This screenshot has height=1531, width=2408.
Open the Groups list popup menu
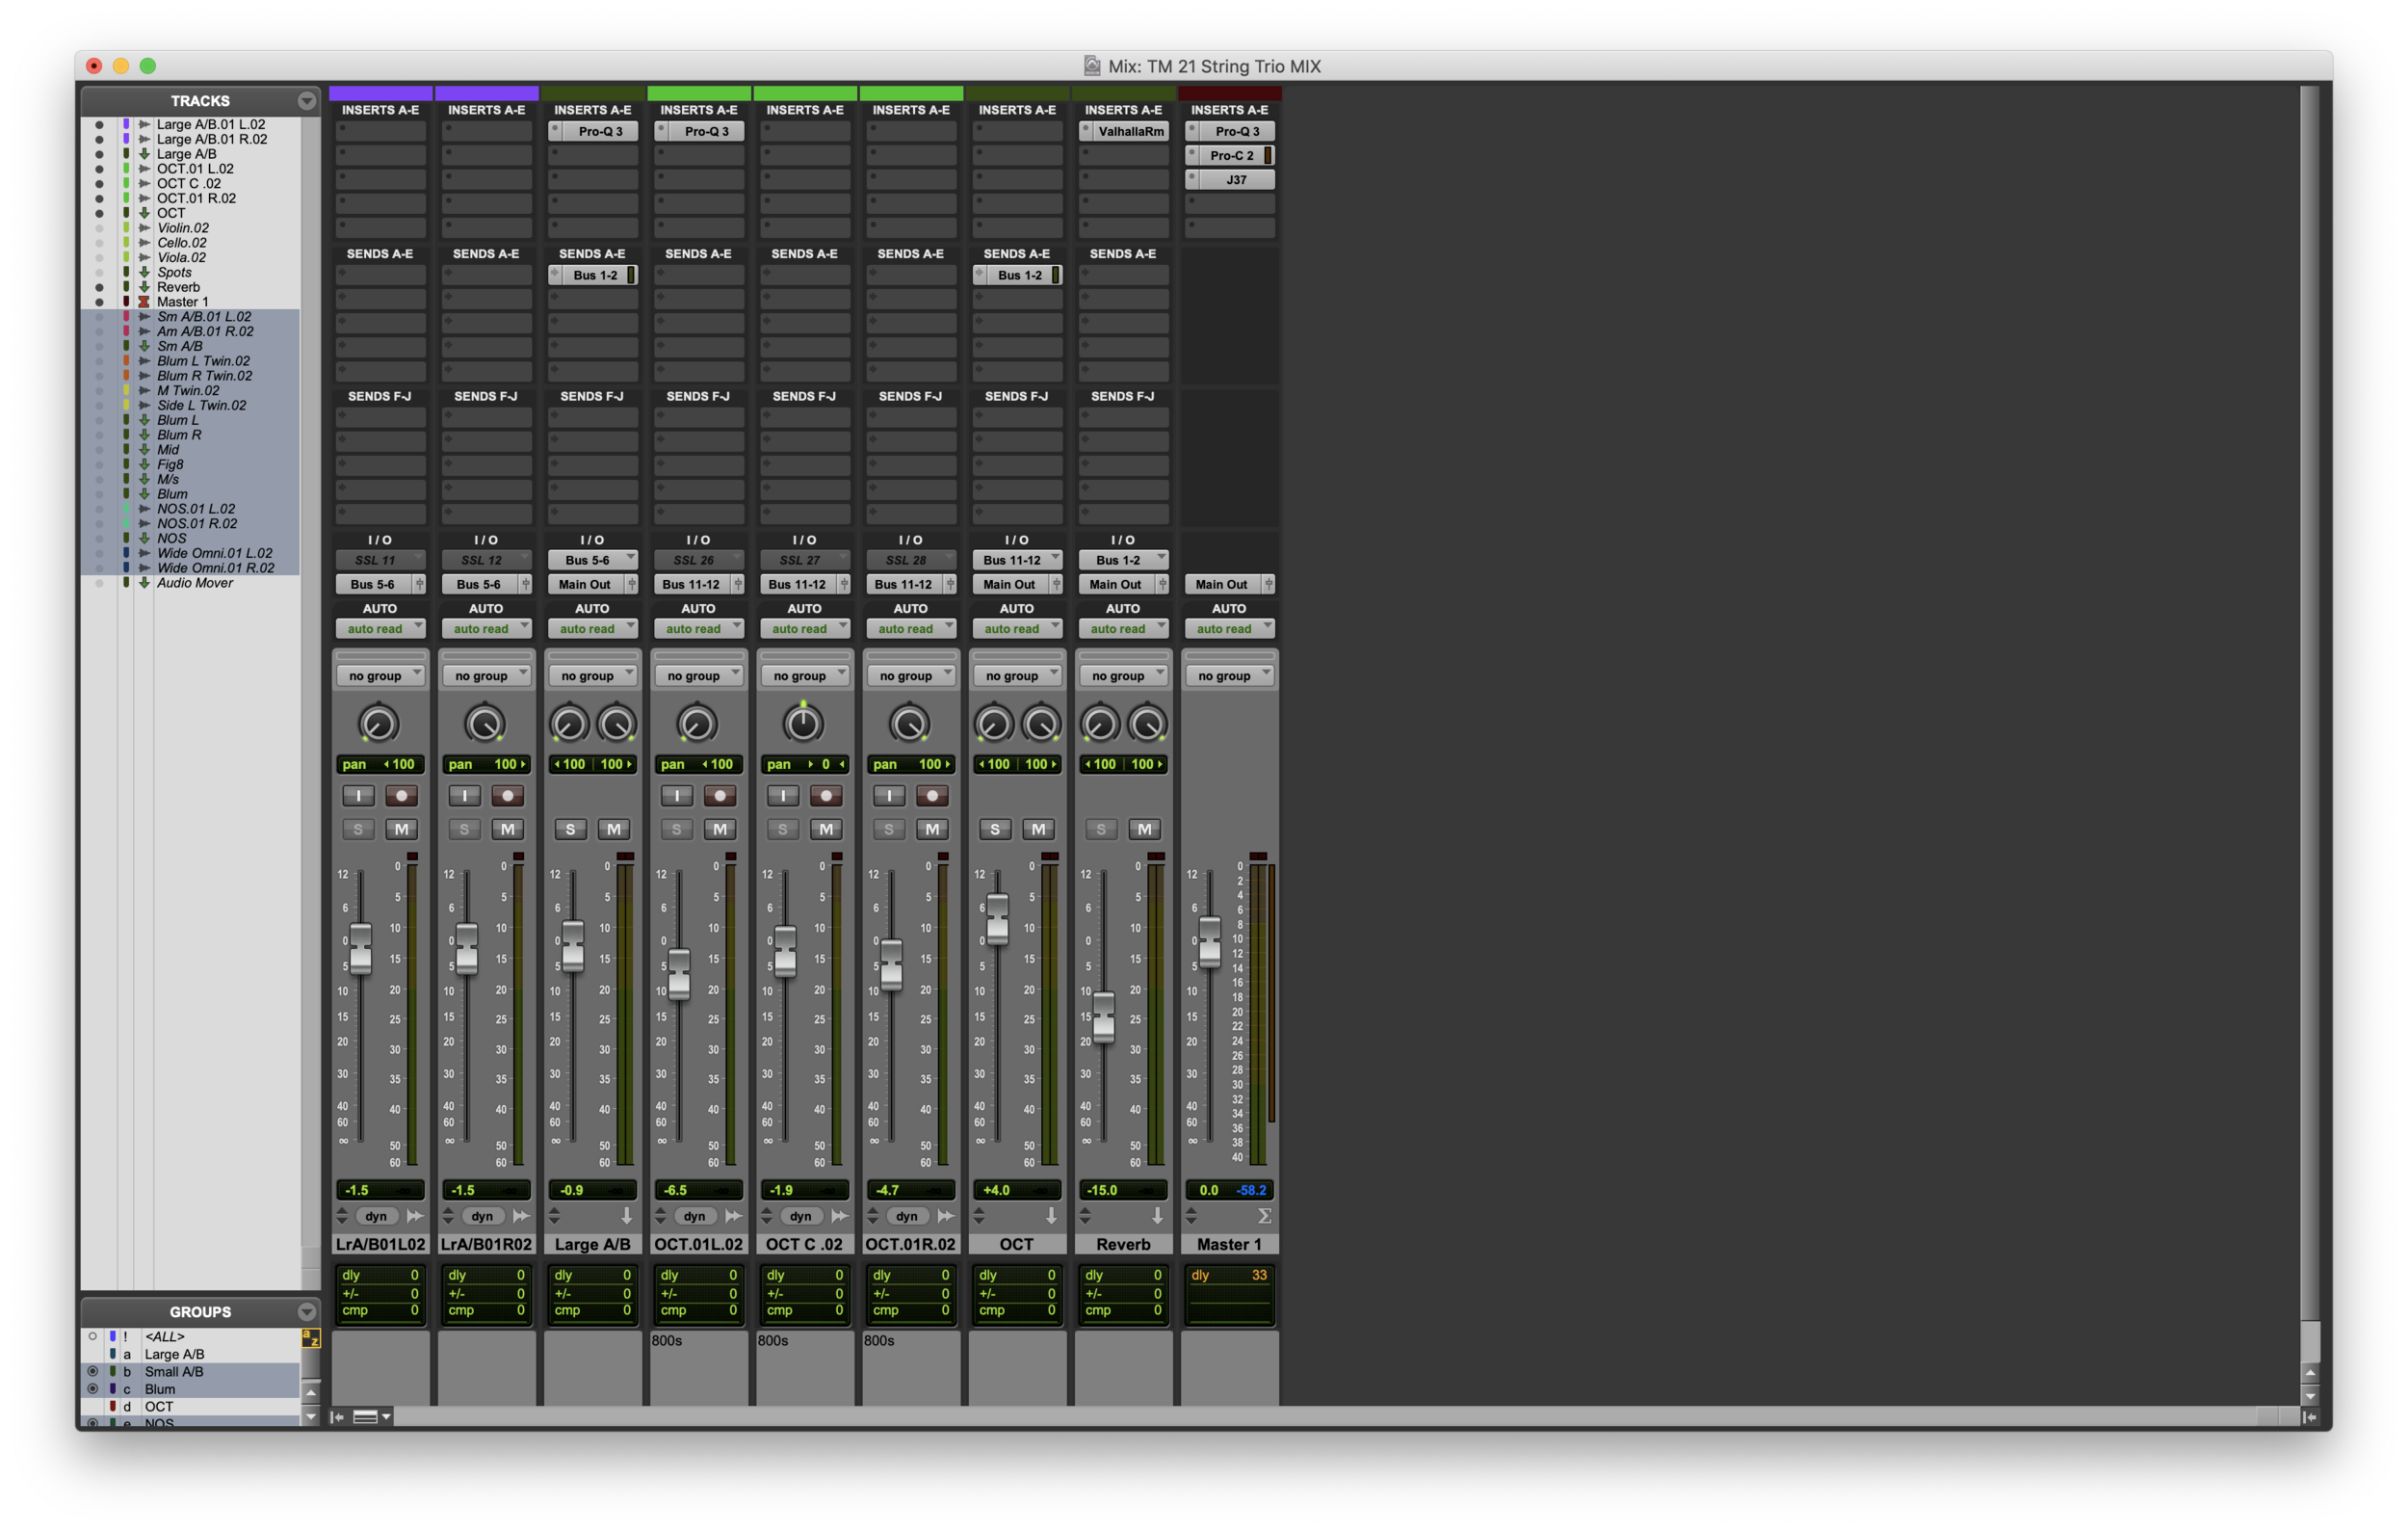pyautogui.click(x=307, y=1312)
